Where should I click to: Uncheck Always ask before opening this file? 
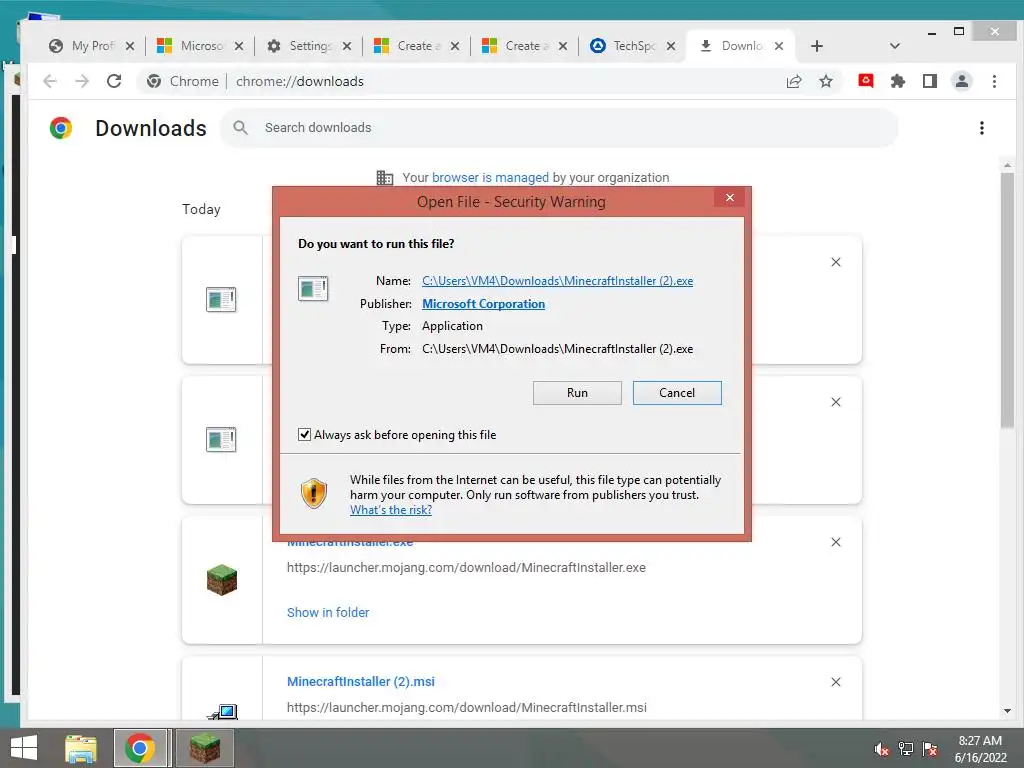304,434
